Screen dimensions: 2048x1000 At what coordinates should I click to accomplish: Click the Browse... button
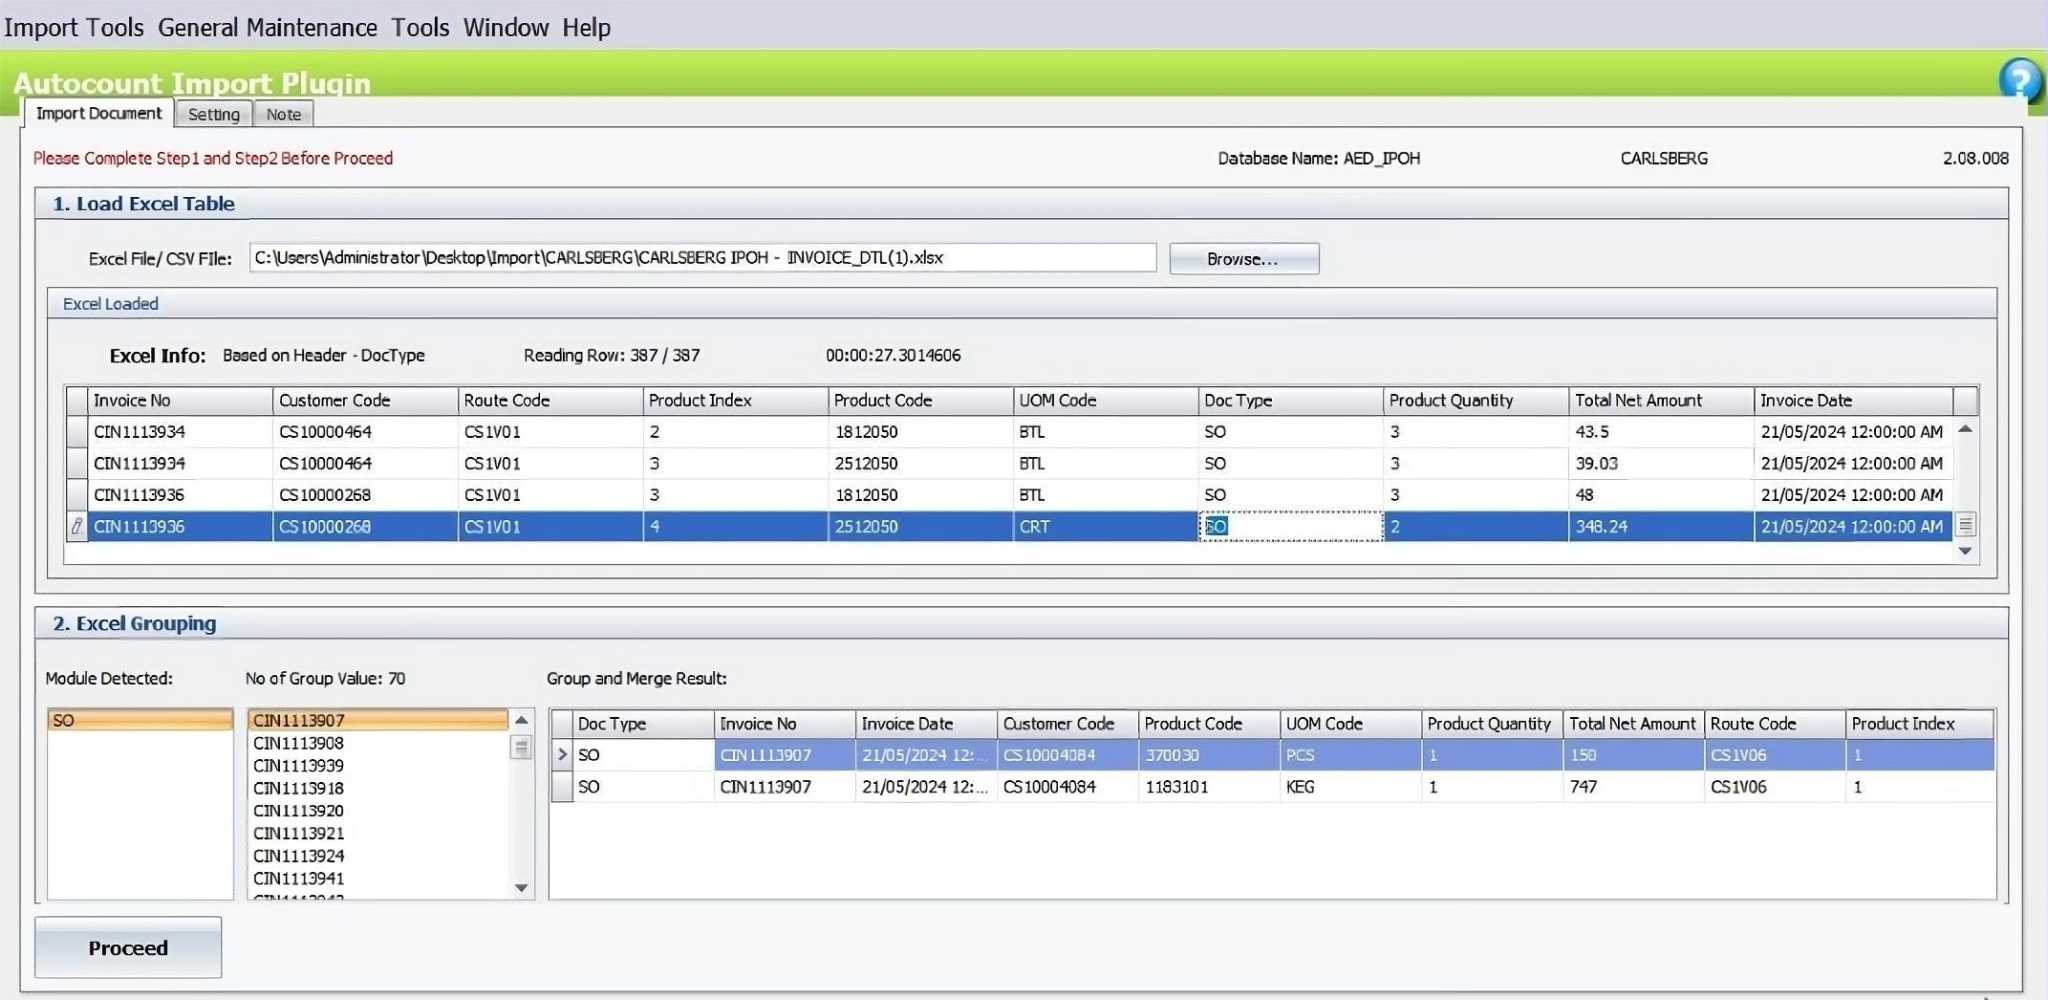1244,259
